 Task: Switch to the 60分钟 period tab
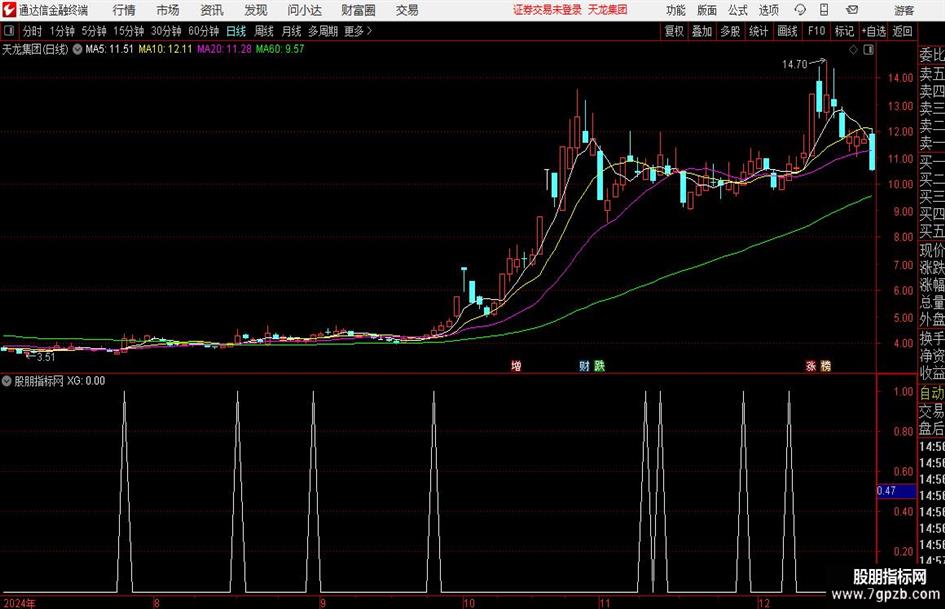coord(204,31)
